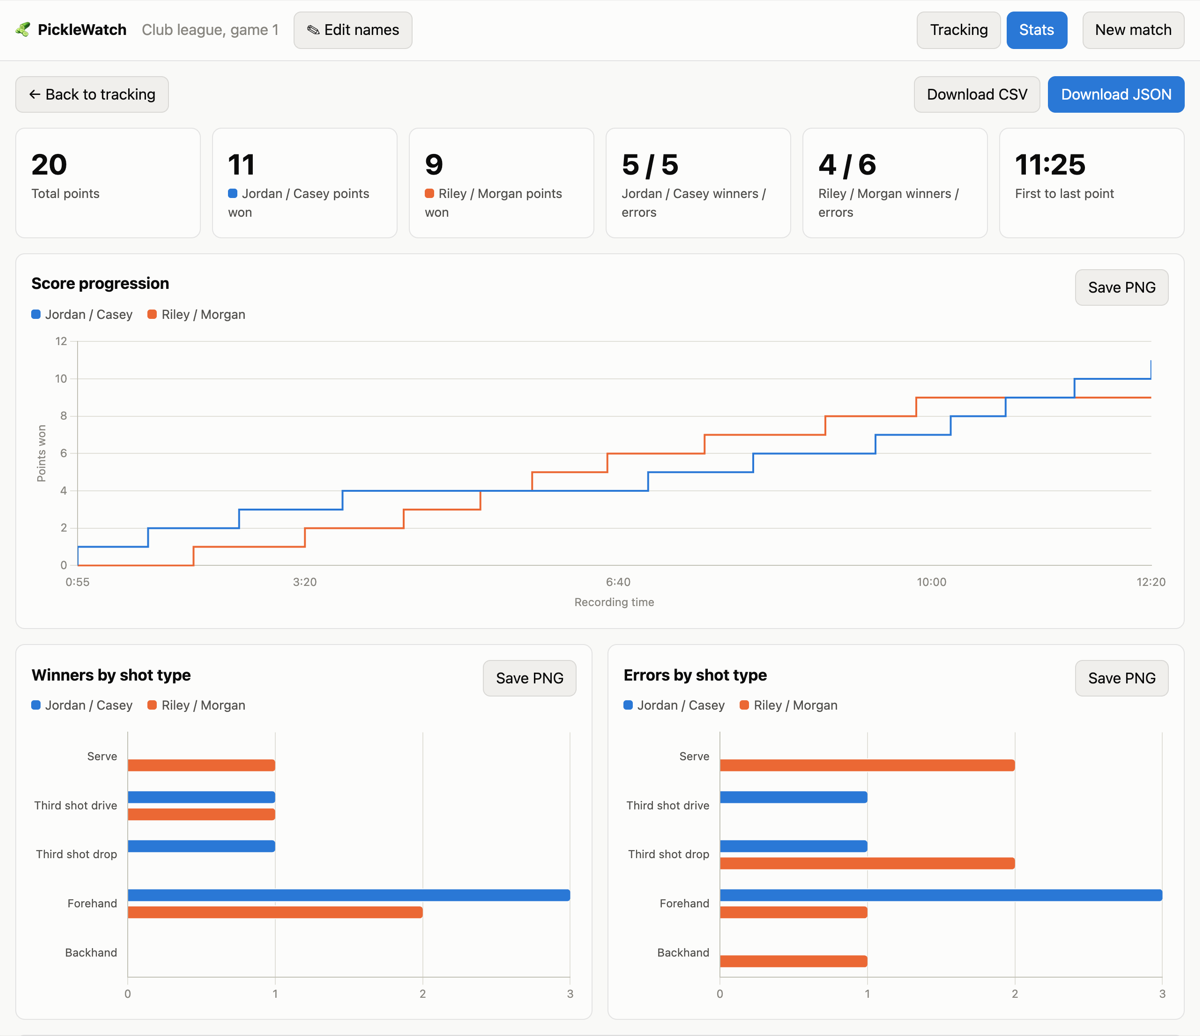
Task: Click the orange Forehand bar in Winners chart
Action: pos(275,912)
